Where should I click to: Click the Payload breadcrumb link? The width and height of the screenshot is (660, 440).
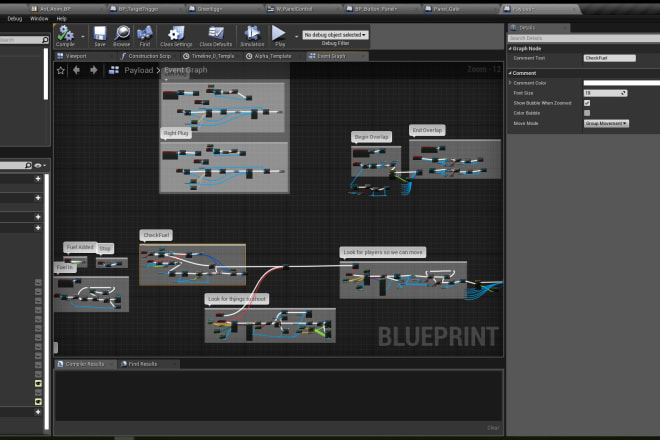click(x=138, y=70)
